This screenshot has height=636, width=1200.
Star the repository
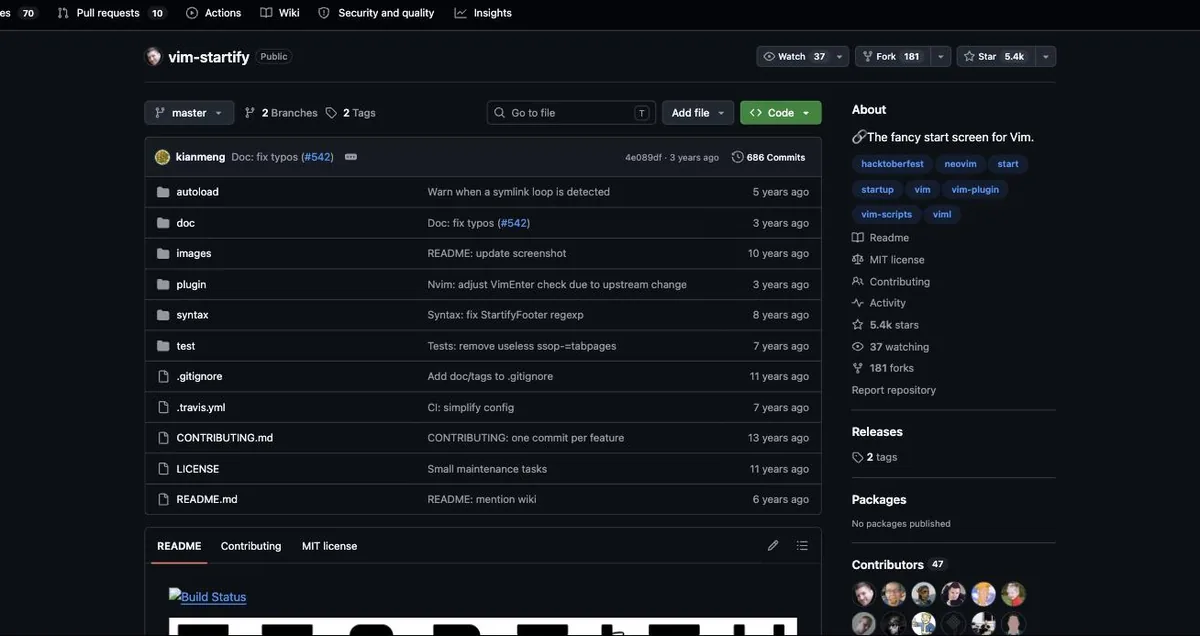point(995,57)
